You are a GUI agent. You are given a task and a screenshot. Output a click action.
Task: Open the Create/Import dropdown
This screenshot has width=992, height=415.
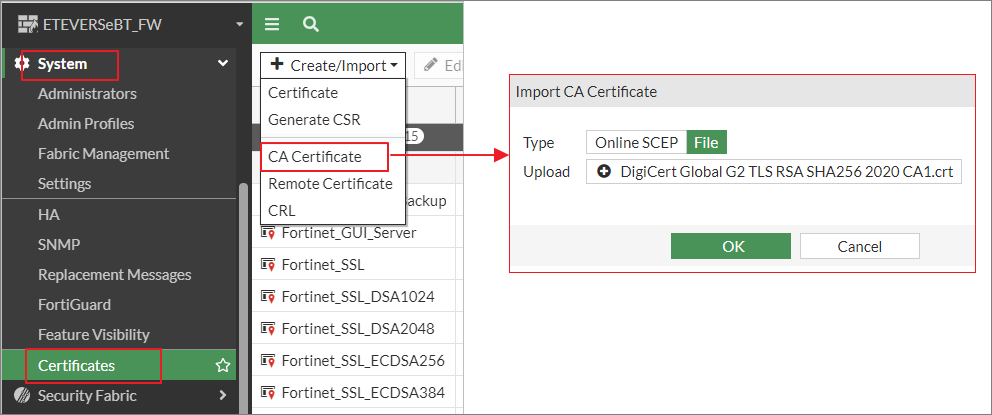point(333,65)
